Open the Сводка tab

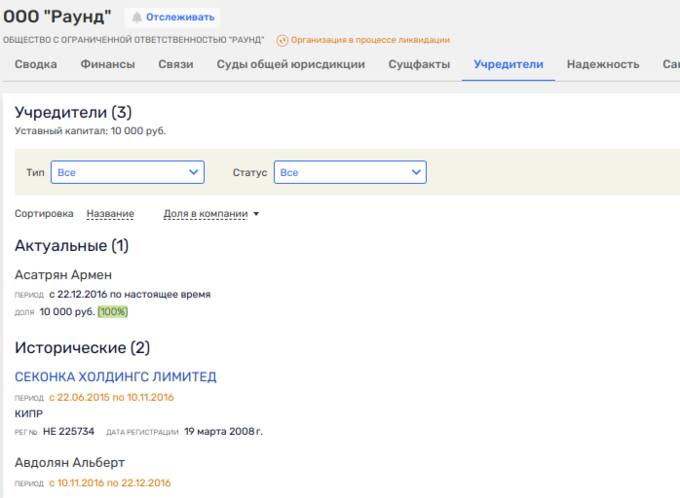tap(36, 64)
